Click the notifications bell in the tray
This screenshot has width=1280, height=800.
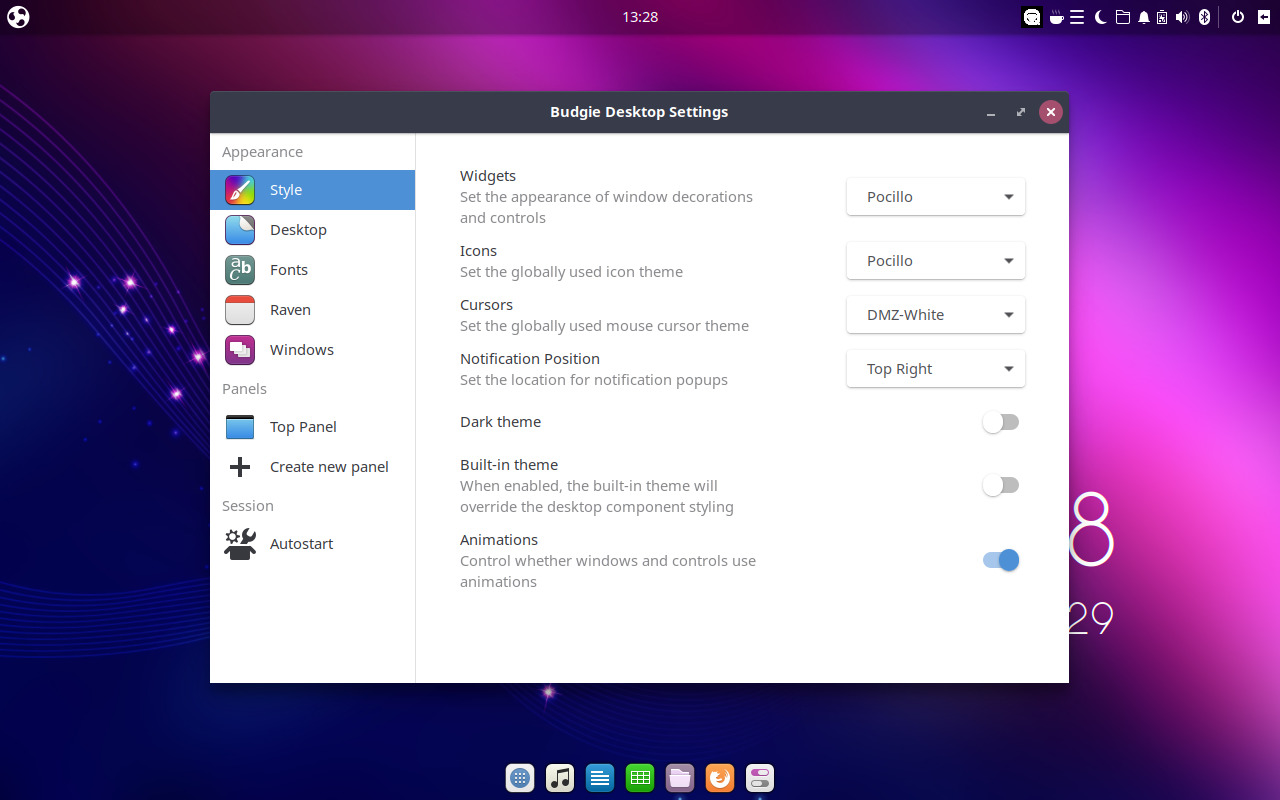tap(1143, 16)
